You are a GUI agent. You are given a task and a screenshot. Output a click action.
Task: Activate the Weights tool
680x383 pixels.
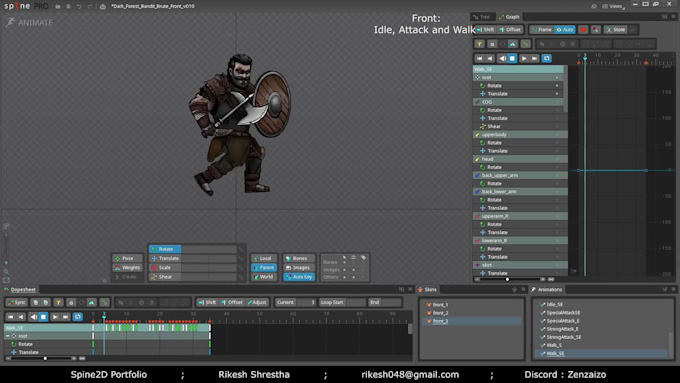pyautogui.click(x=127, y=268)
